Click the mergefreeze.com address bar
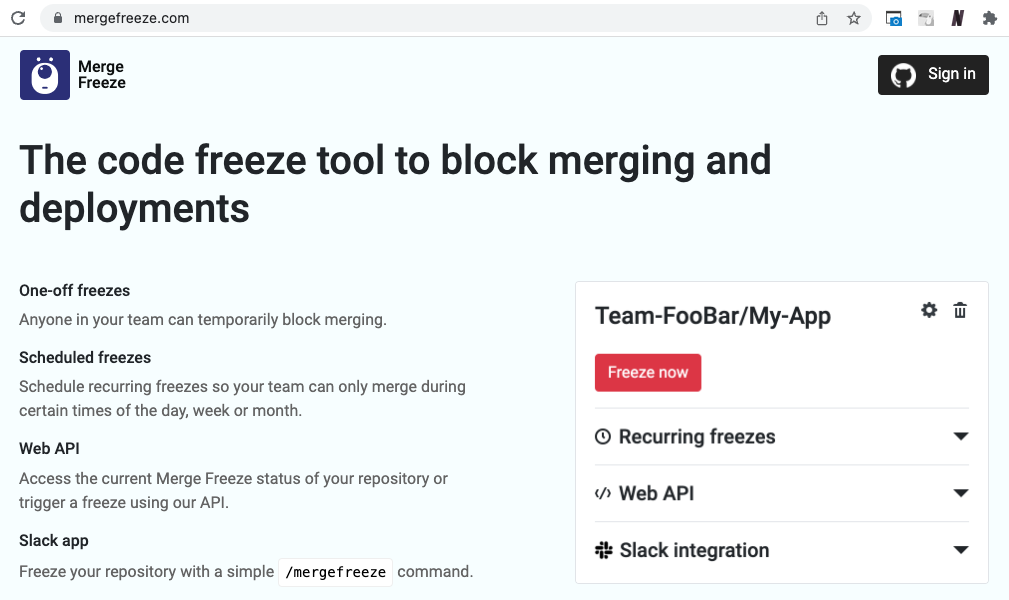This screenshot has height=600, width=1009. [400, 18]
